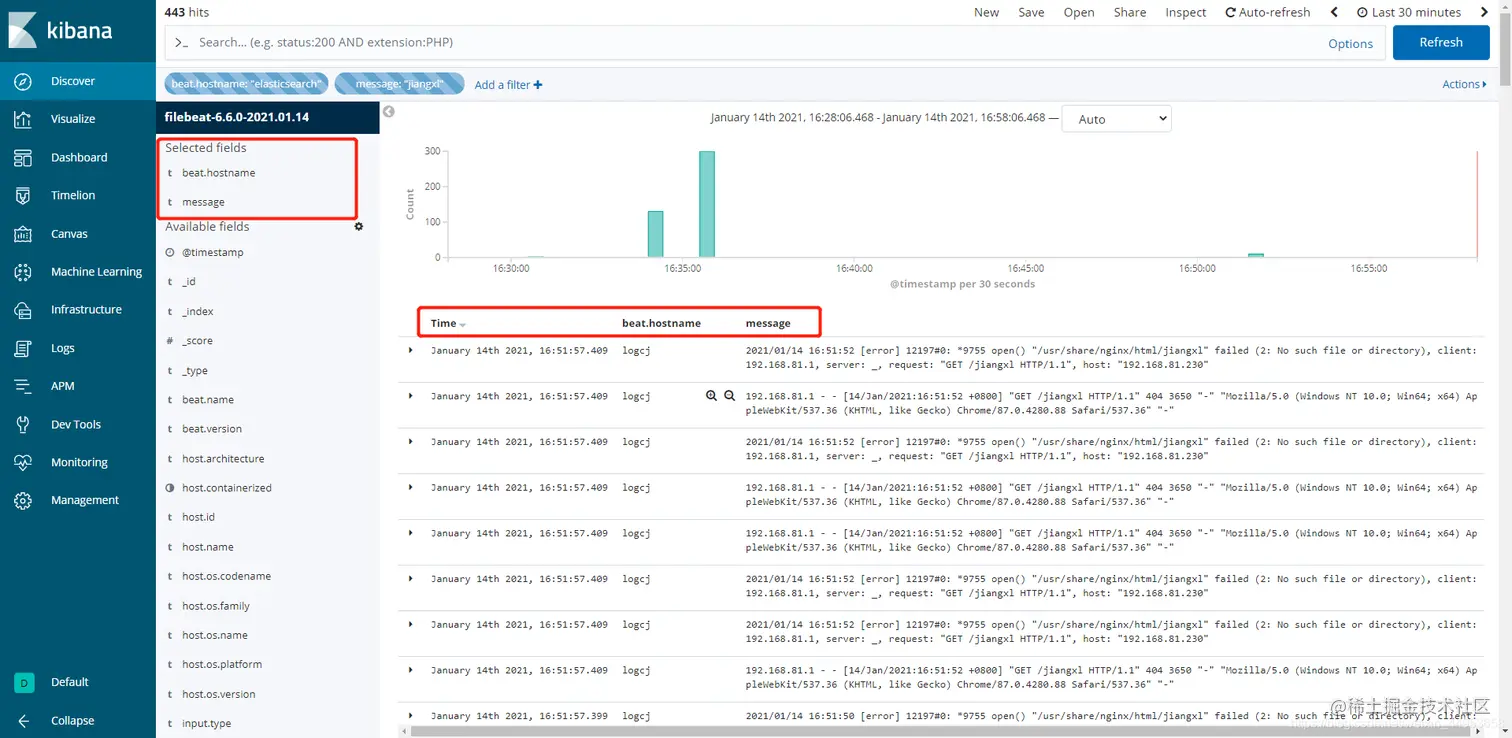
Task: Open the Monitoring heartbeat icon
Action: [23, 463]
